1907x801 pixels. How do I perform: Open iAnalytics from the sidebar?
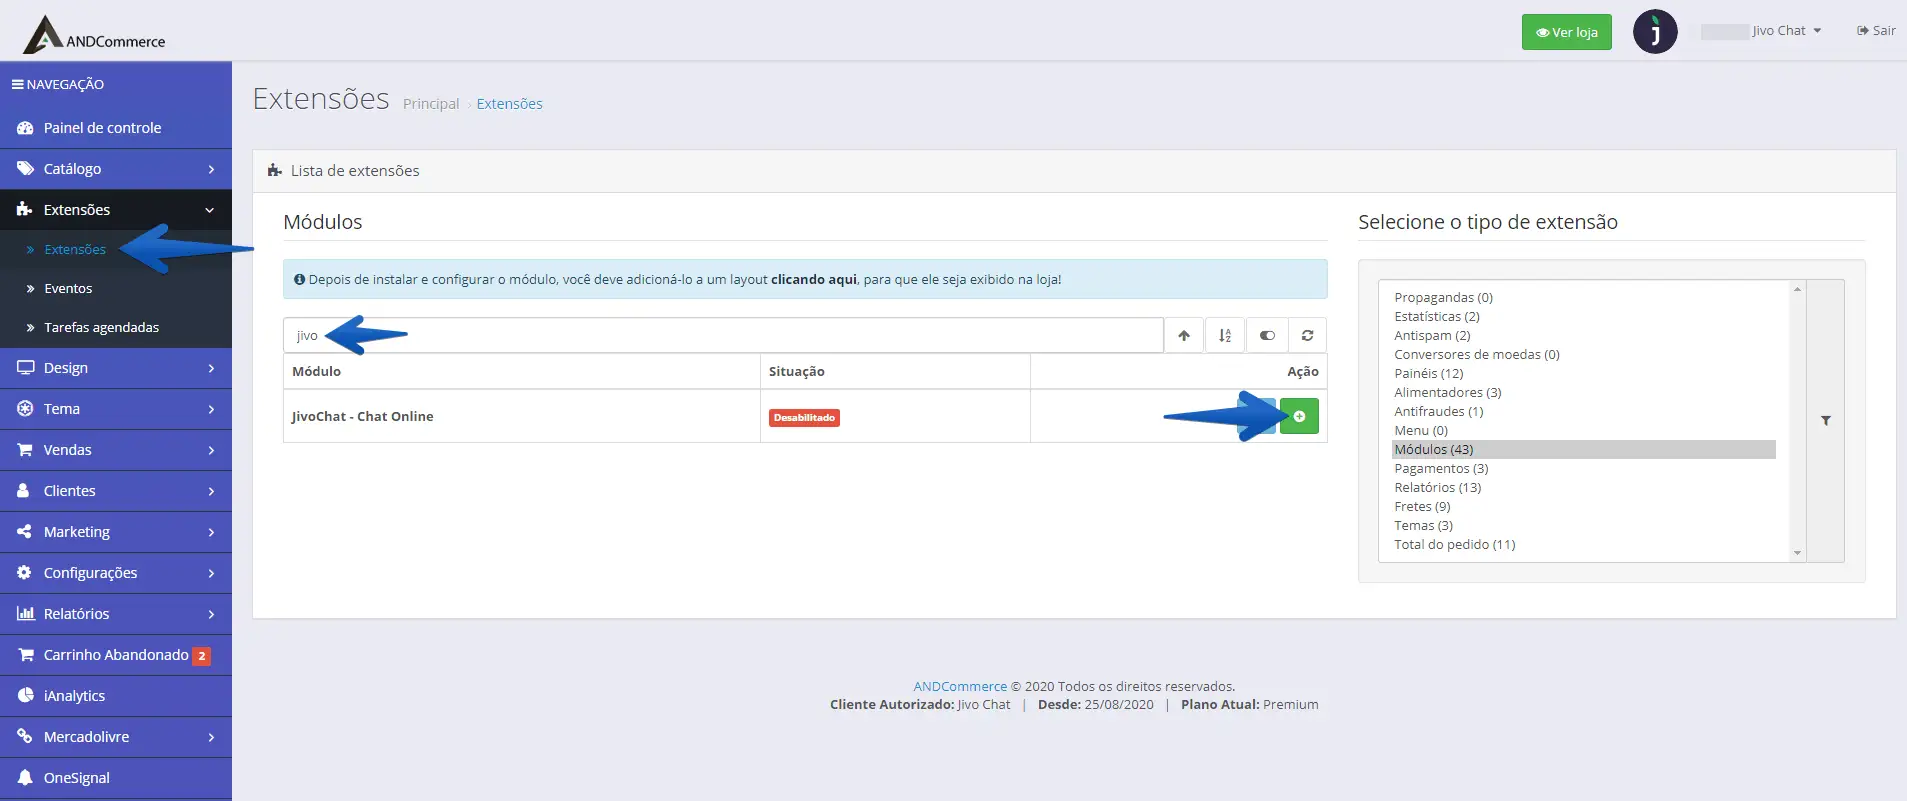click(x=74, y=696)
